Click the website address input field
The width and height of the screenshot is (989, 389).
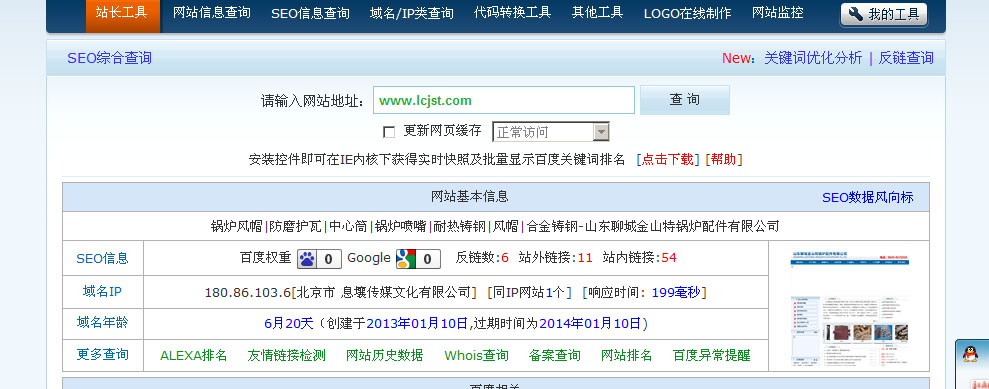pos(504,100)
